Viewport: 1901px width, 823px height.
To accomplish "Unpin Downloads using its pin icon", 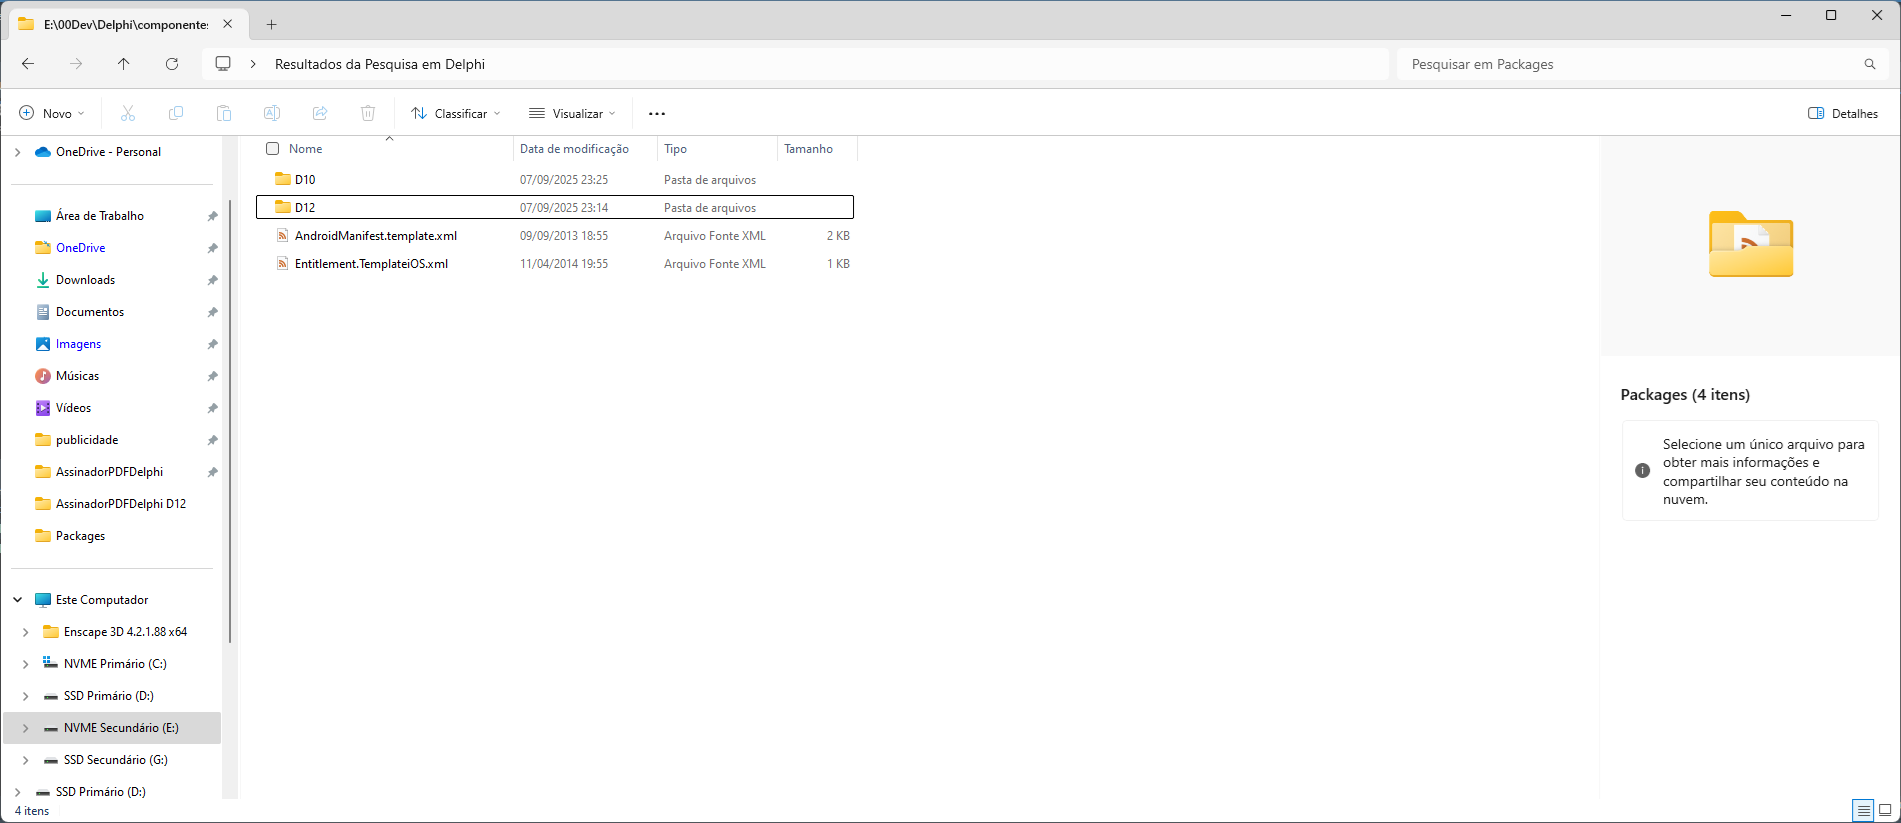I will click(212, 280).
